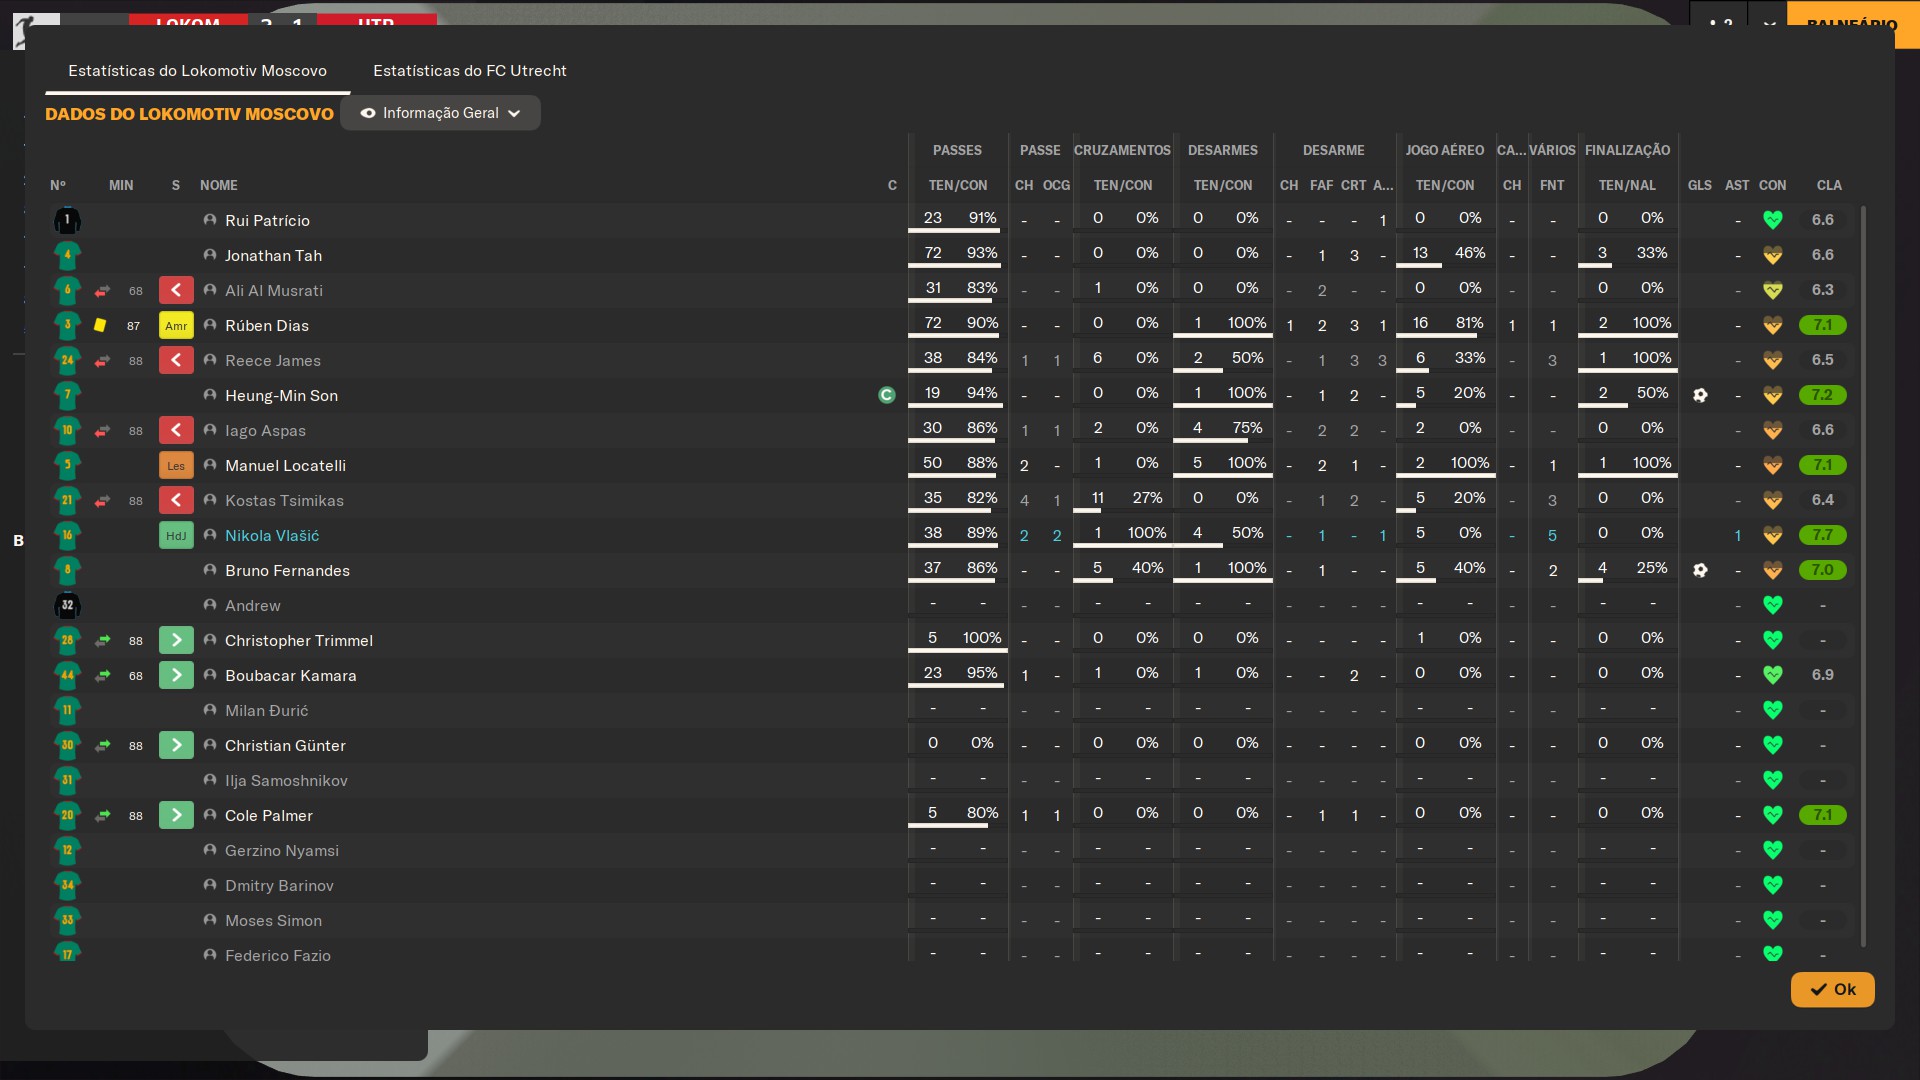
Task: Click Moses Simon's shirt number 33 icon
Action: [x=67, y=920]
